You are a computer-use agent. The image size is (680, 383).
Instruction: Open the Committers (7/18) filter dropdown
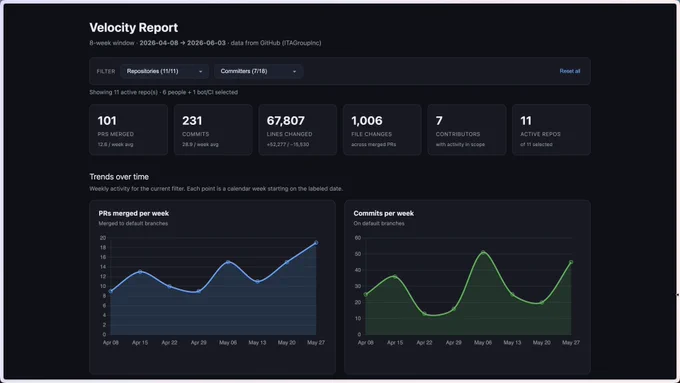coord(258,71)
